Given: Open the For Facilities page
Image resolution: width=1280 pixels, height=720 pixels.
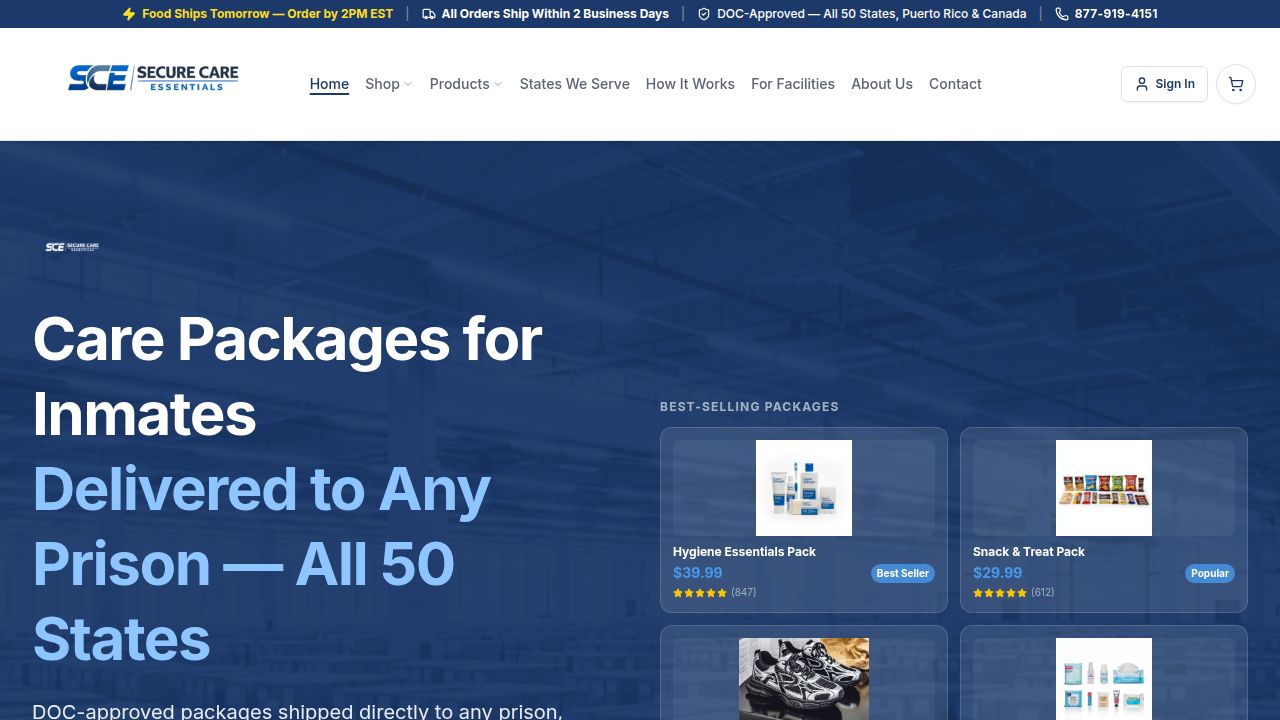Looking at the screenshot, I should coord(793,84).
